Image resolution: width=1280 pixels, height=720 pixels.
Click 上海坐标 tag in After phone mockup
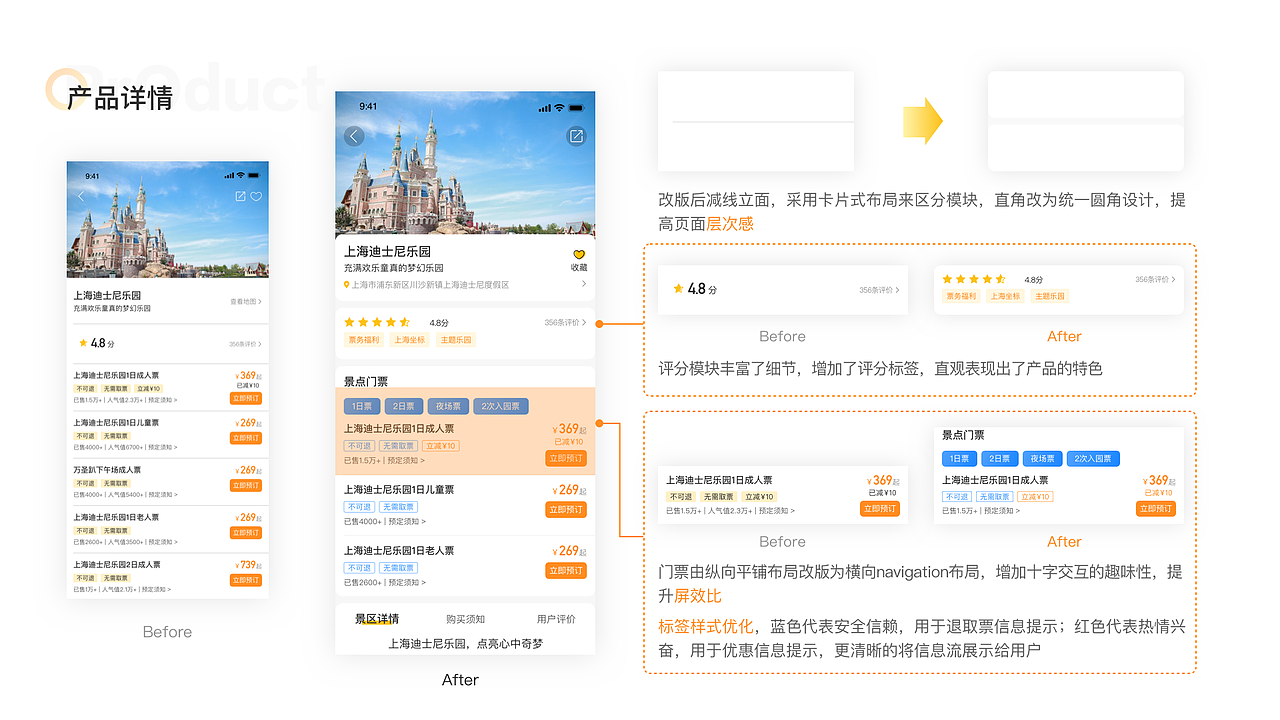click(x=409, y=340)
